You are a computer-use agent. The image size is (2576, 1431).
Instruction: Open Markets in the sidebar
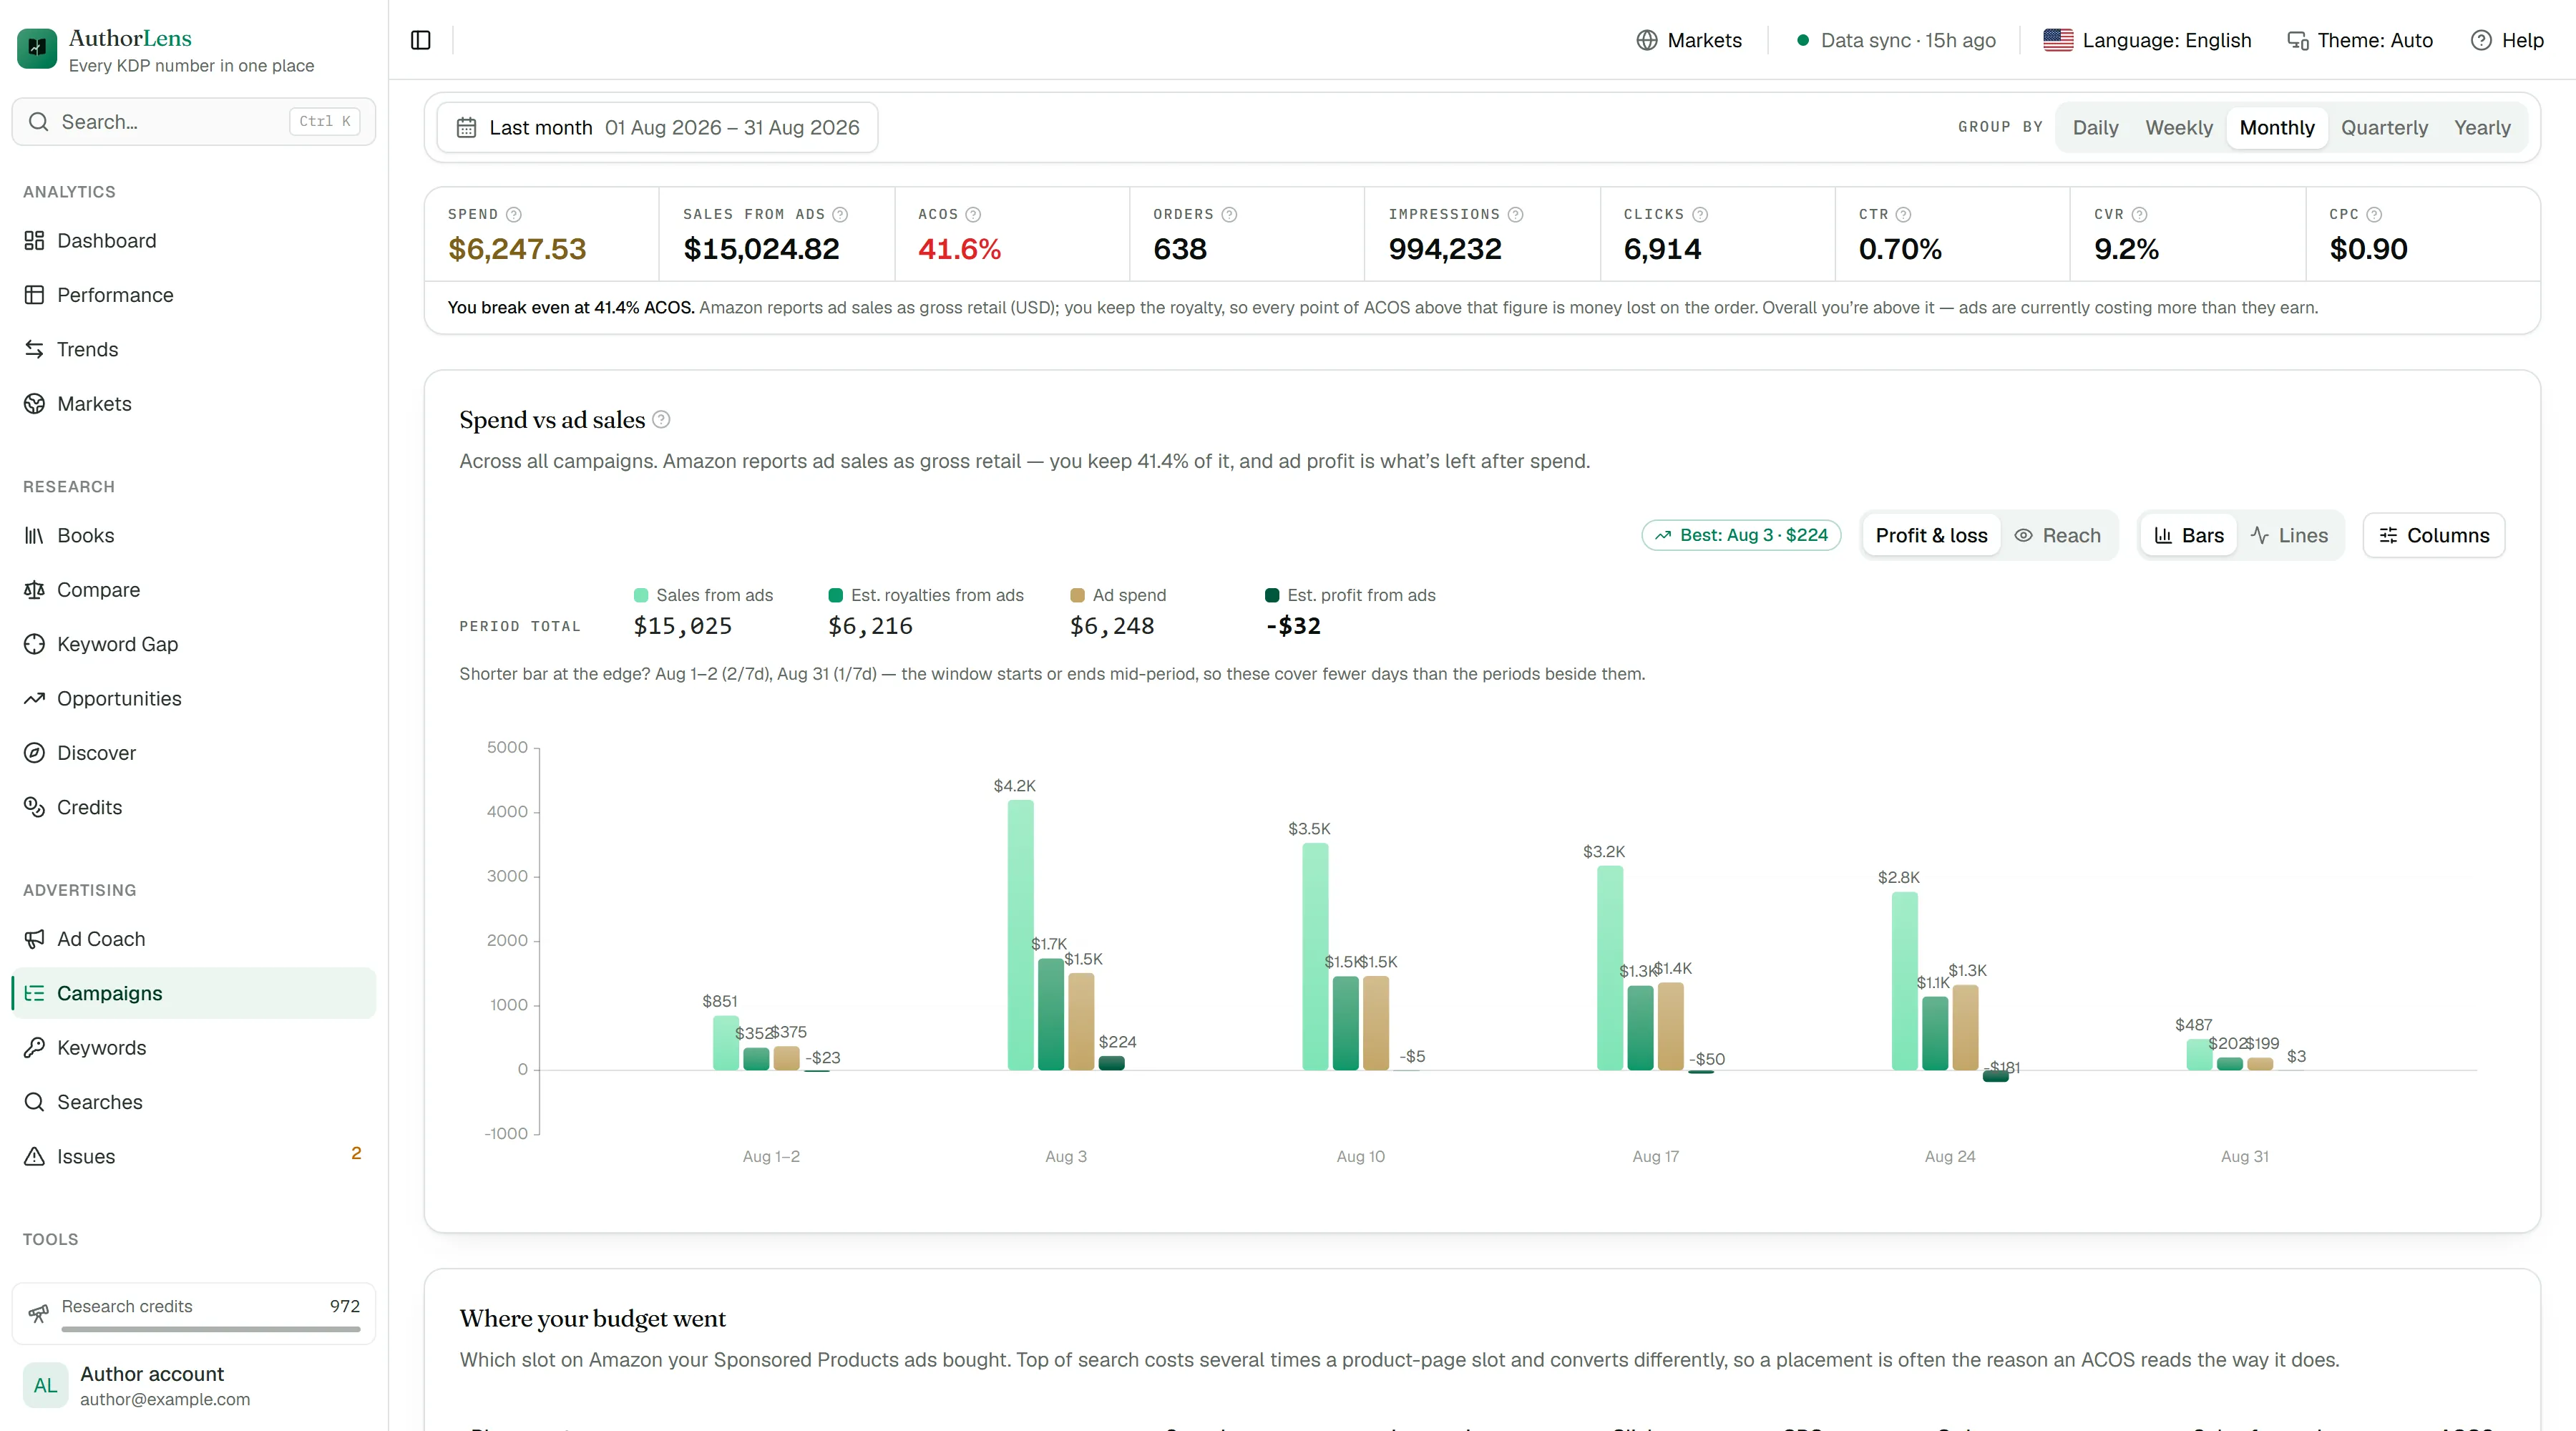[x=193, y=403]
